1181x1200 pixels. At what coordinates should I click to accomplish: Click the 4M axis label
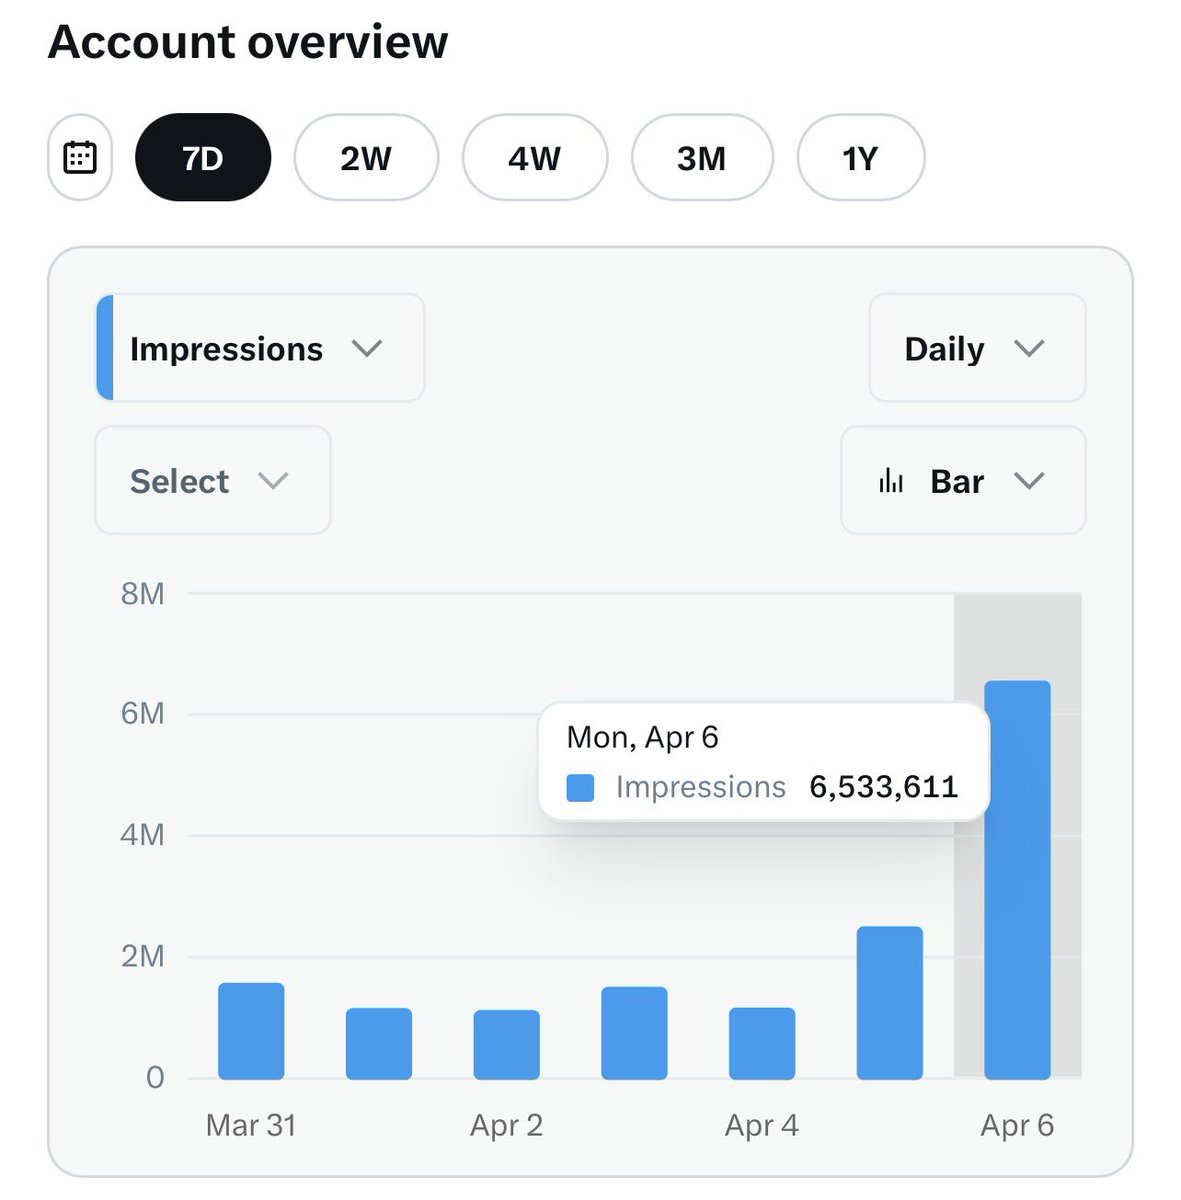(x=142, y=835)
